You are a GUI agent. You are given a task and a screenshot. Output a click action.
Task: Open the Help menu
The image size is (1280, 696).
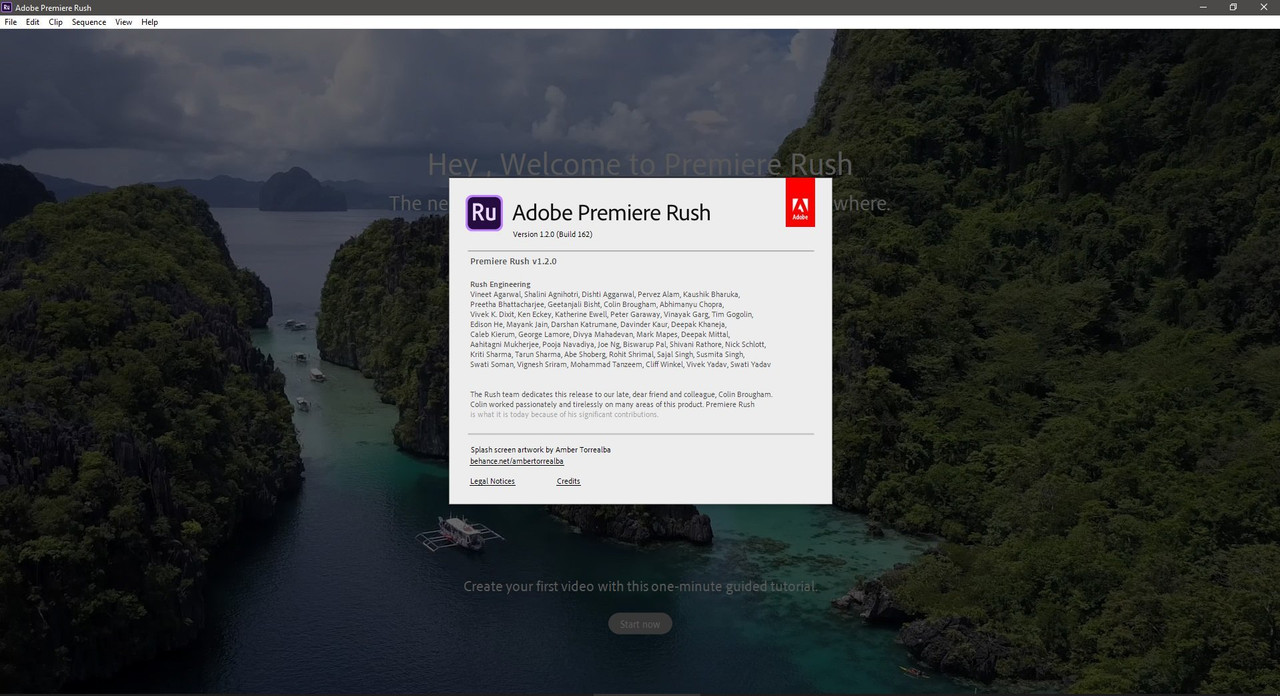point(150,22)
